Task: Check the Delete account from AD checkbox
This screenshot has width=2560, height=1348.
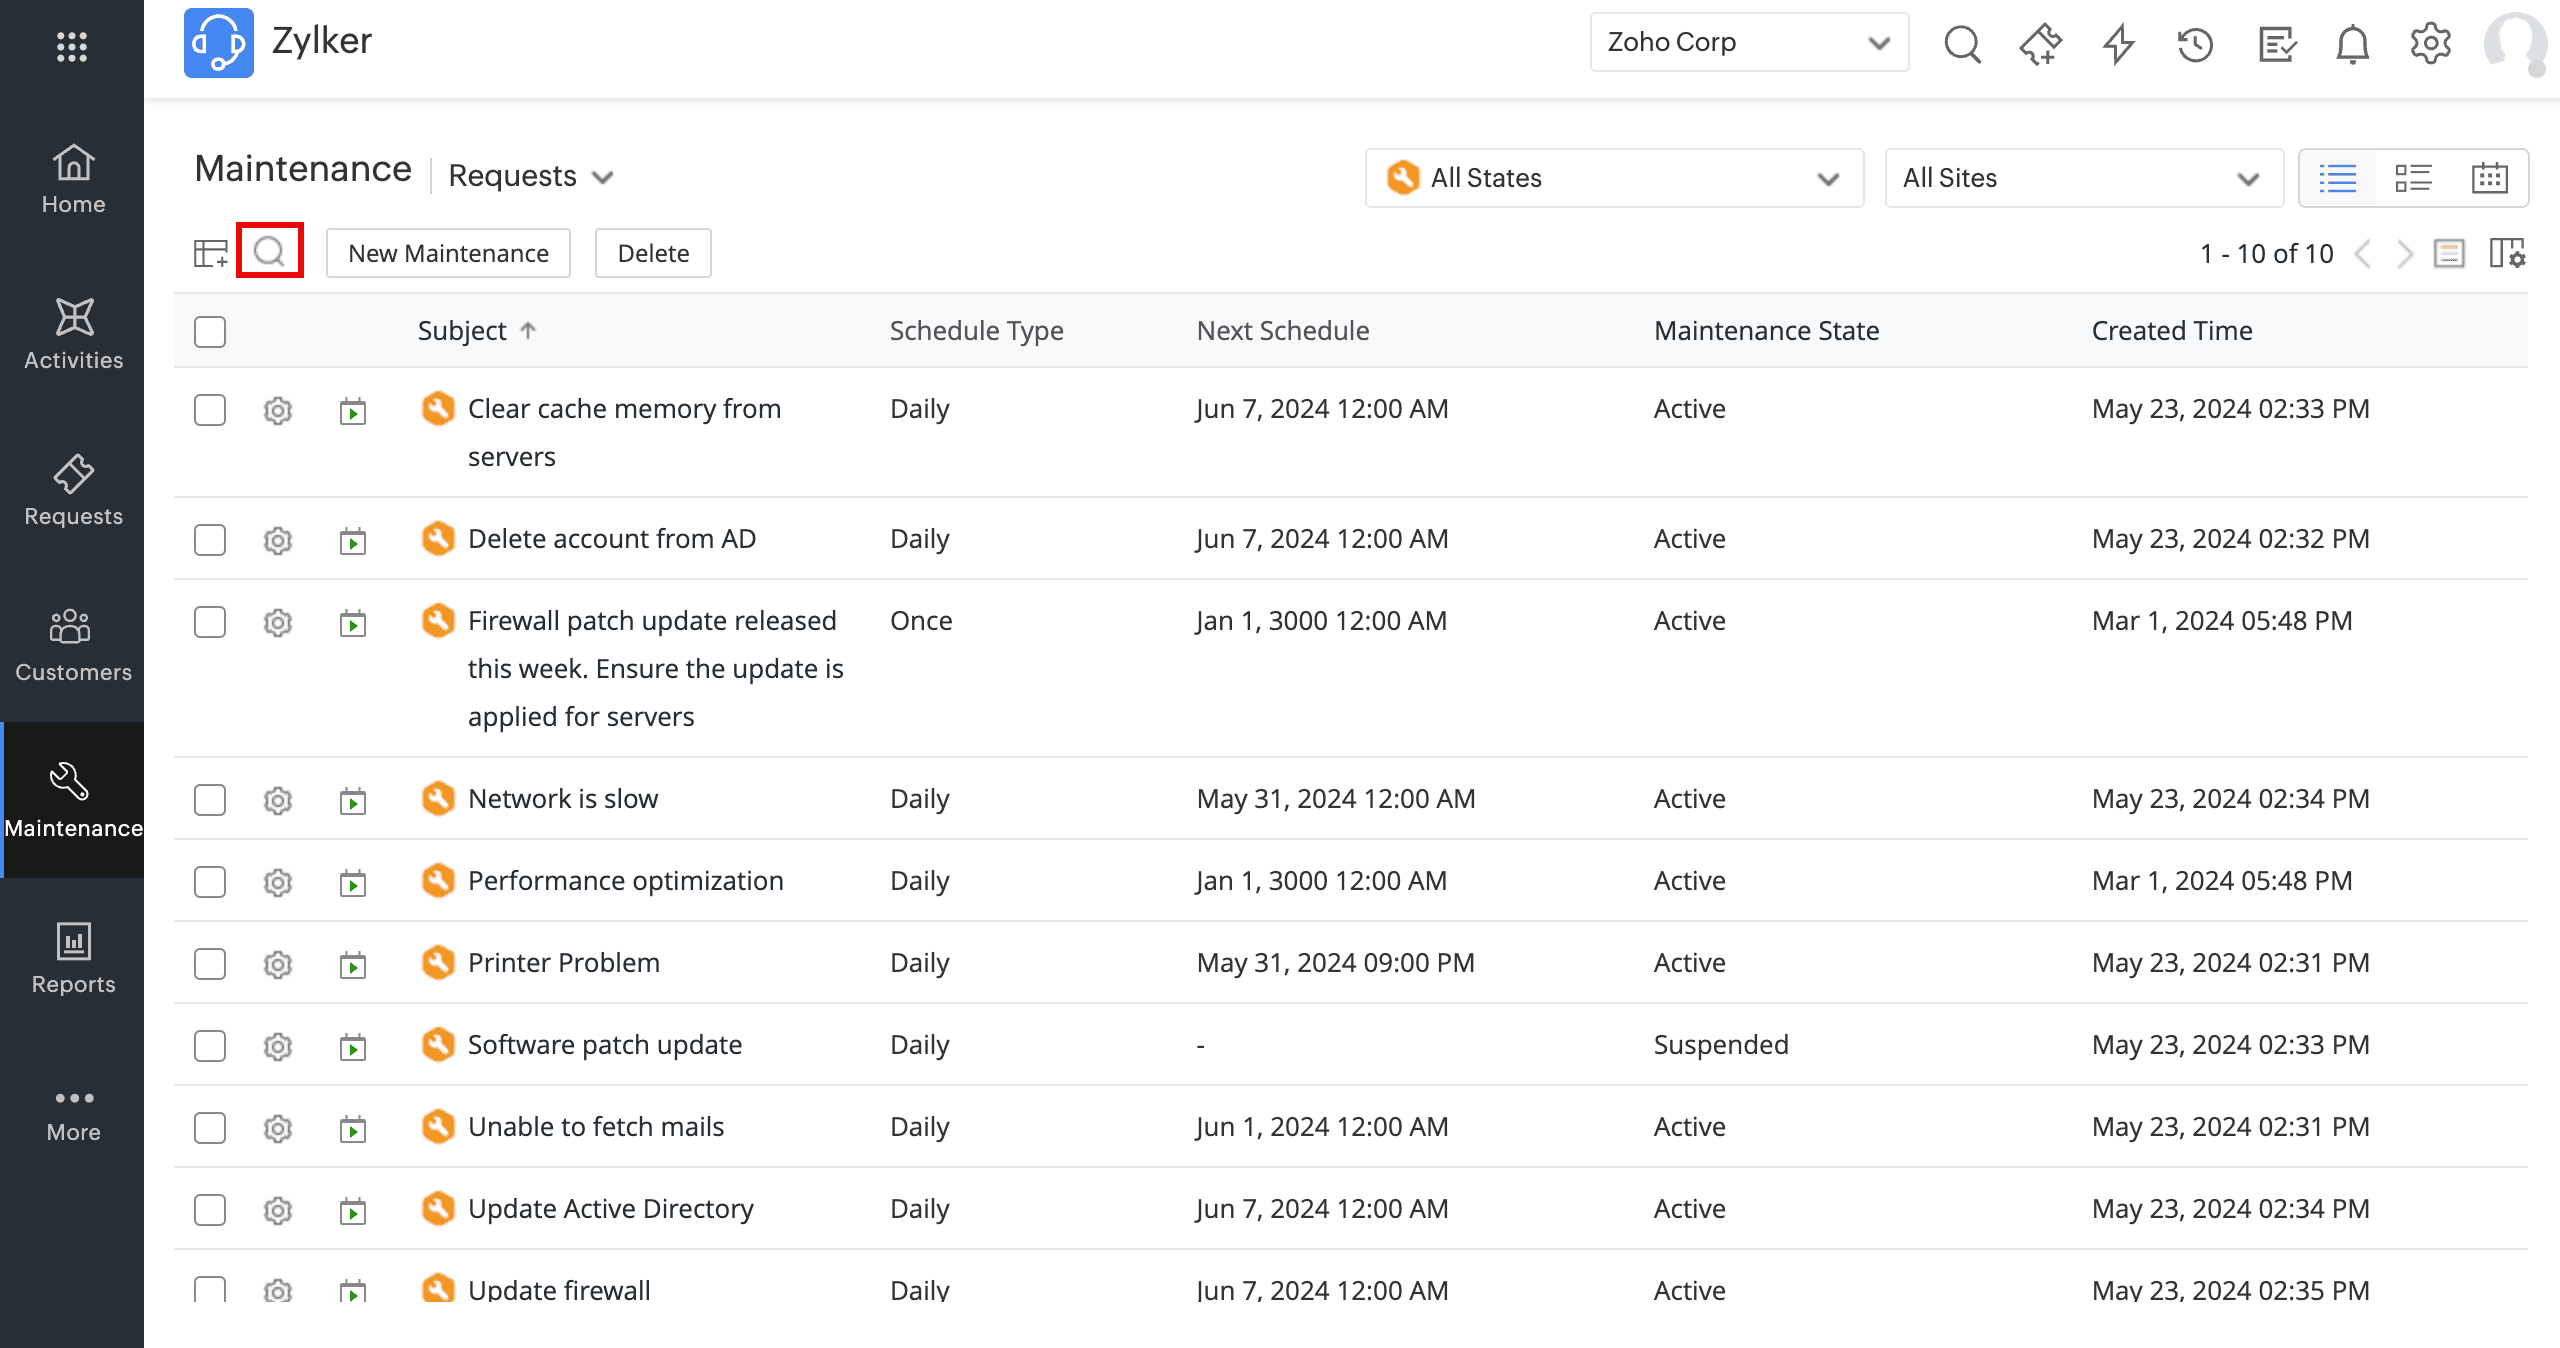Action: pyautogui.click(x=210, y=540)
